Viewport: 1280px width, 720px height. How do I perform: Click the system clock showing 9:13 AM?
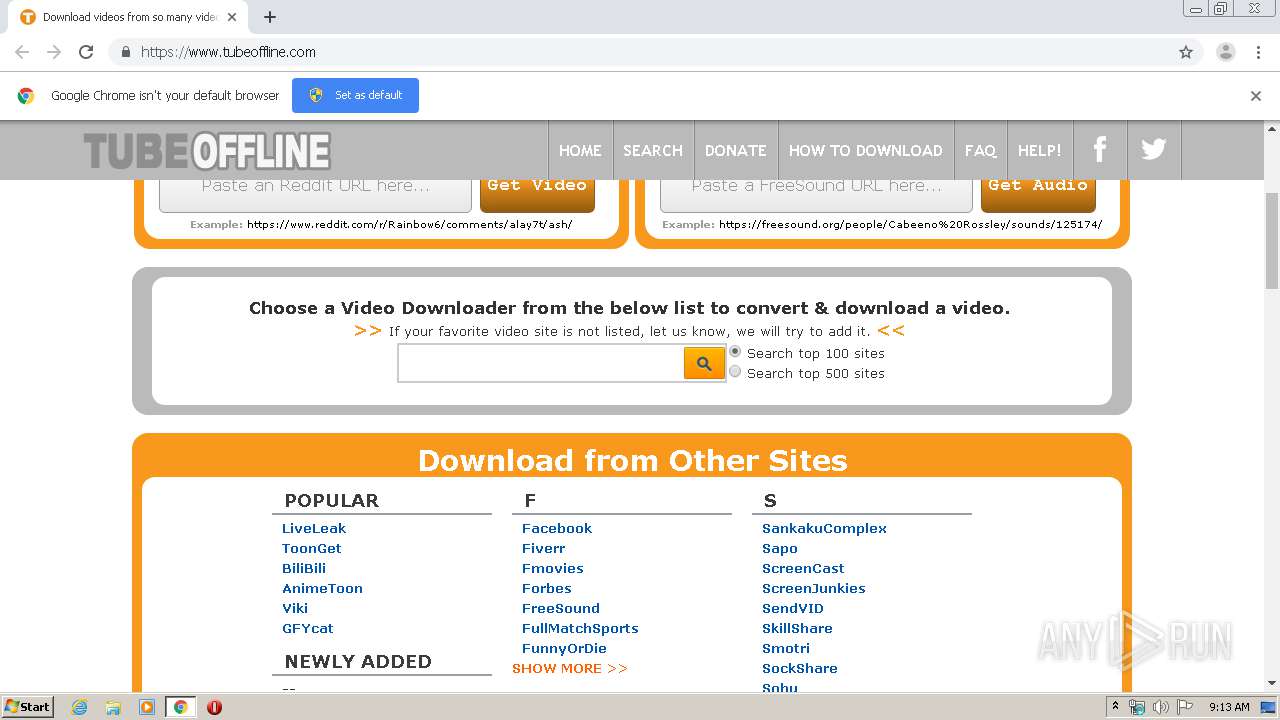click(1229, 707)
